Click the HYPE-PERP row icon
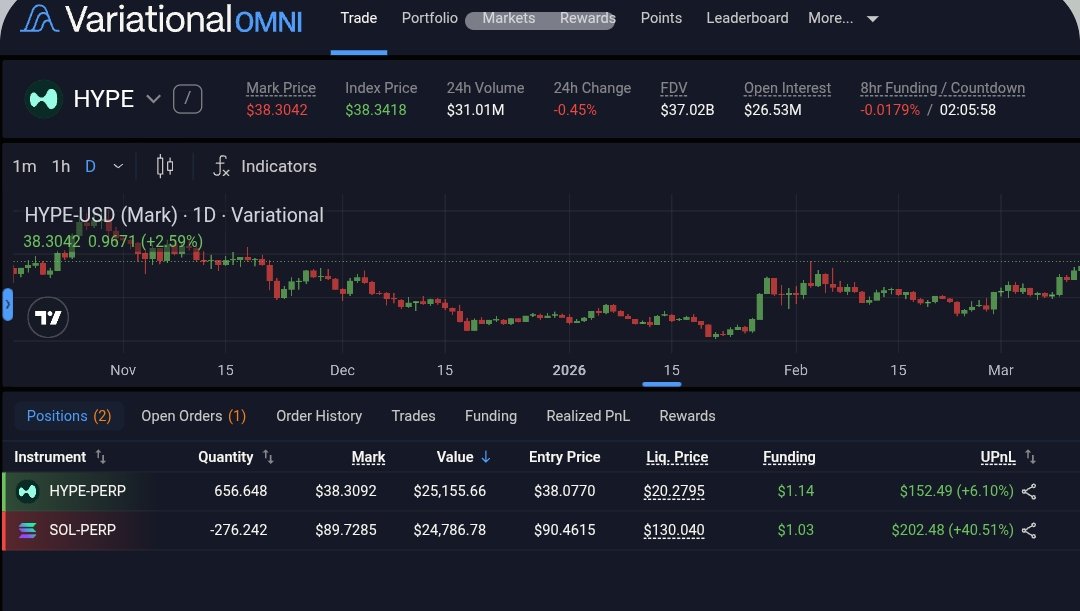The height and width of the screenshot is (611, 1080). [x=28, y=491]
